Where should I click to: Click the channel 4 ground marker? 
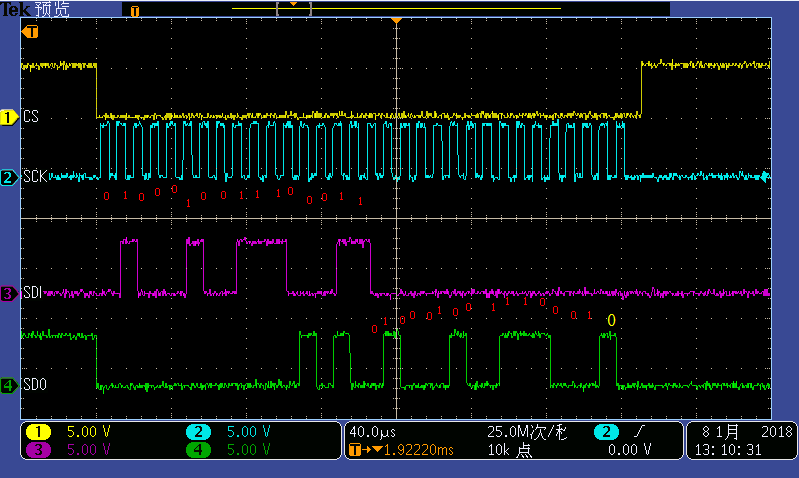click(9, 385)
